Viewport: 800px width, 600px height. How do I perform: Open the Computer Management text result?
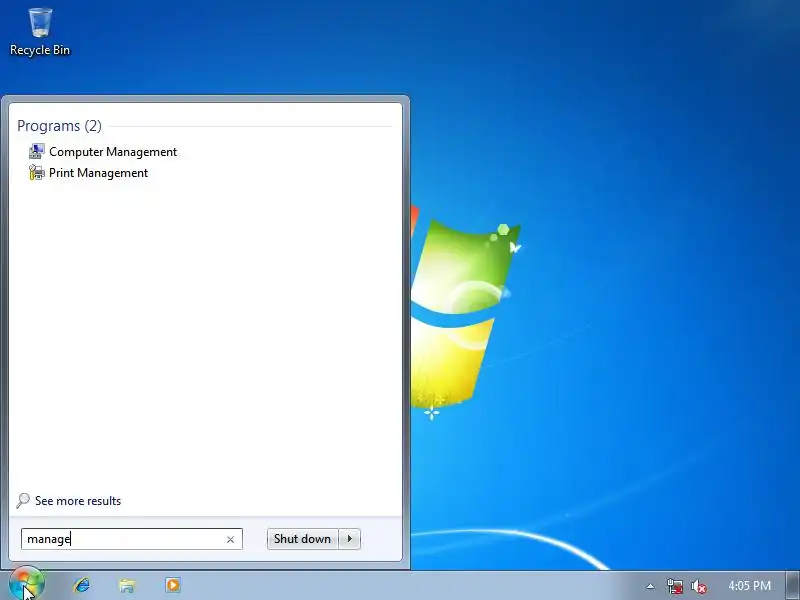click(x=113, y=152)
